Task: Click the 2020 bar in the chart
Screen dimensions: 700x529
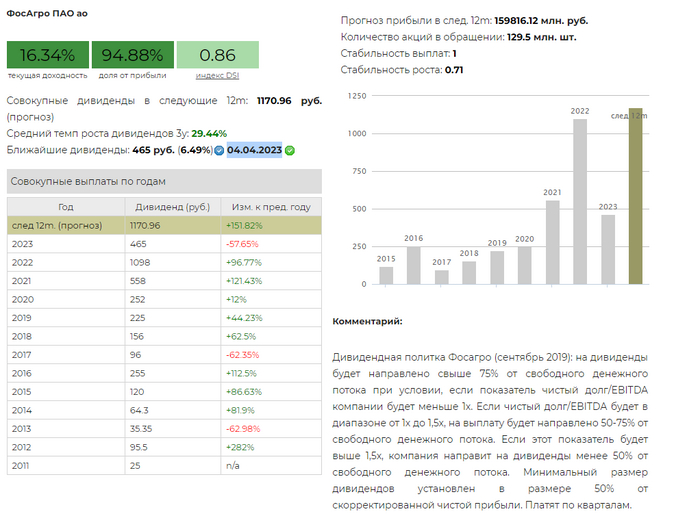Action: [x=525, y=266]
